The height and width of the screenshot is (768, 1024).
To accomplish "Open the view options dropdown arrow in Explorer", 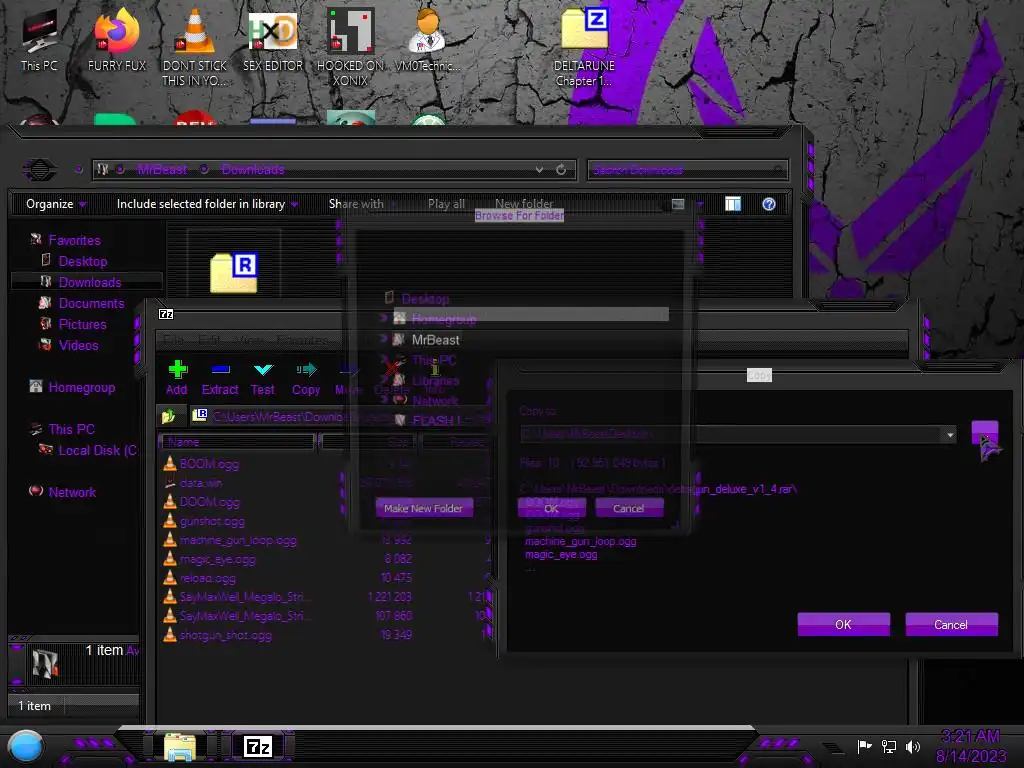I will click(x=699, y=204).
